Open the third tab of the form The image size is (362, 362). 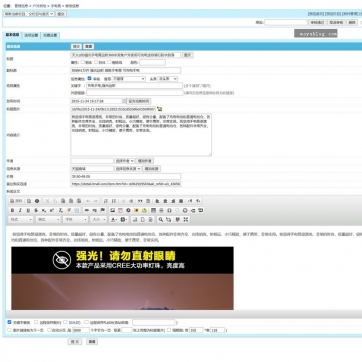50,35
